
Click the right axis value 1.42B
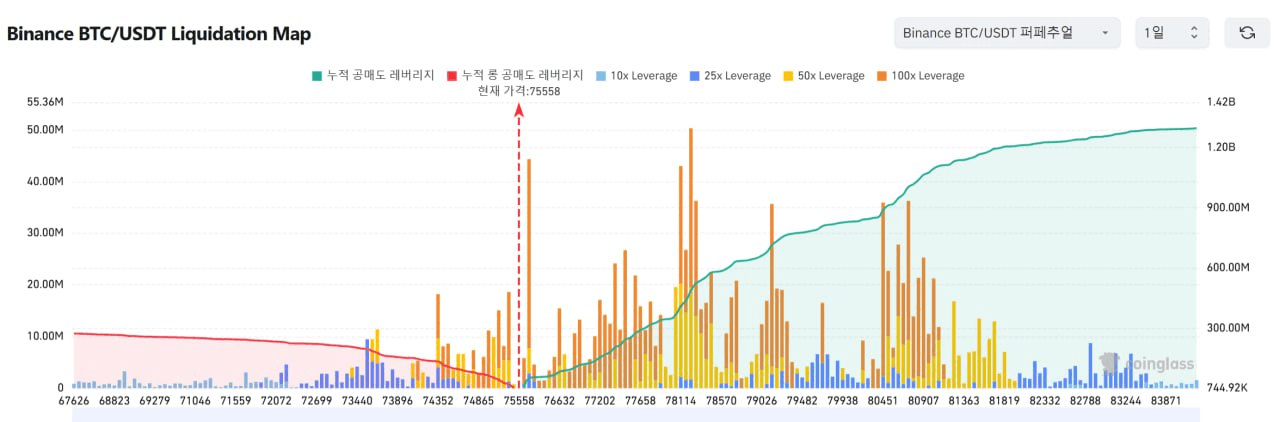coord(1220,102)
